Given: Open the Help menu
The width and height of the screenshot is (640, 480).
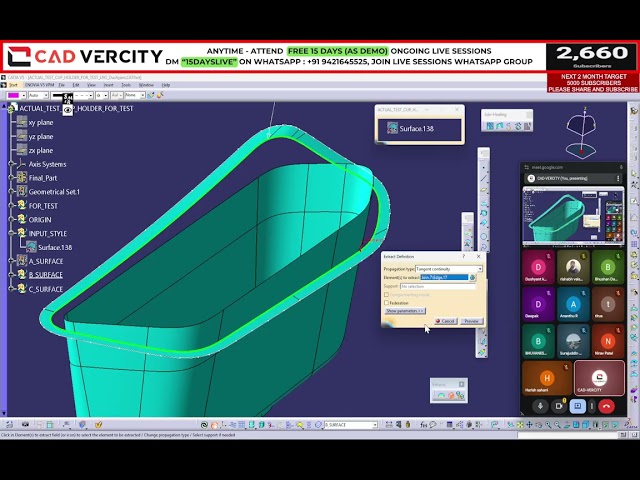Looking at the screenshot, I should (166, 85).
